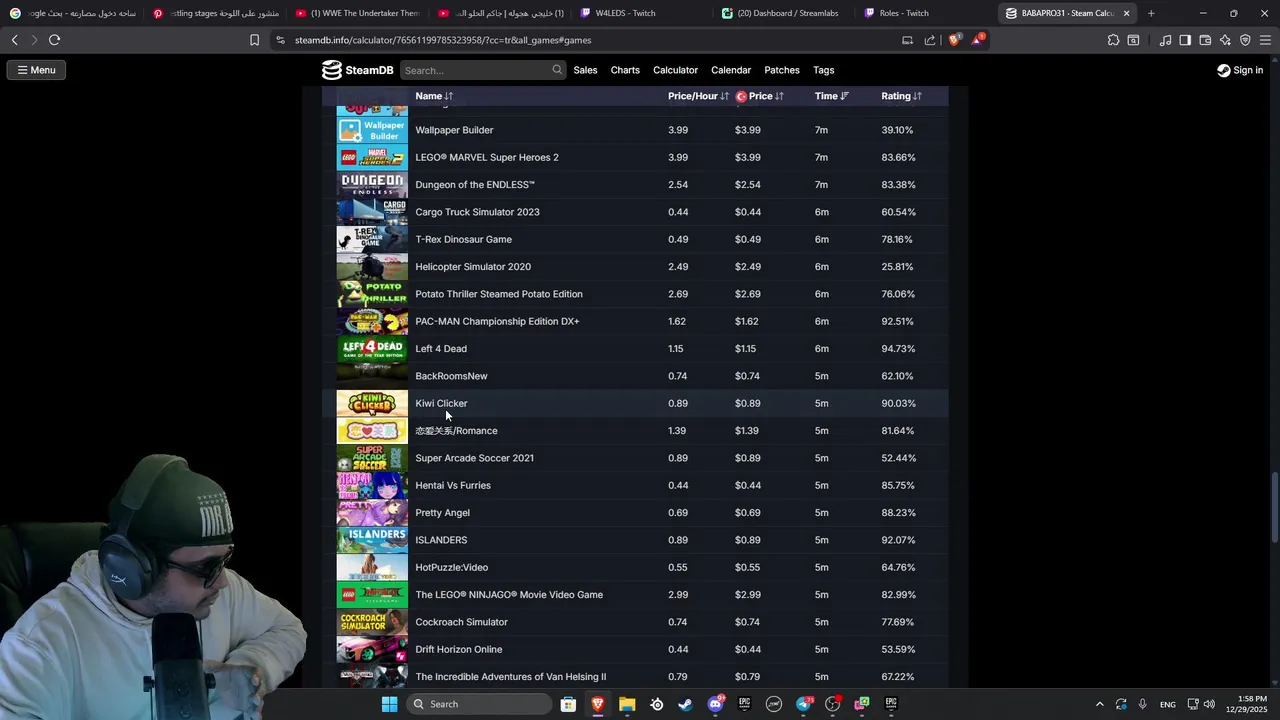Sort the table by Price/Hour column
This screenshot has width=1280, height=720.
click(698, 96)
